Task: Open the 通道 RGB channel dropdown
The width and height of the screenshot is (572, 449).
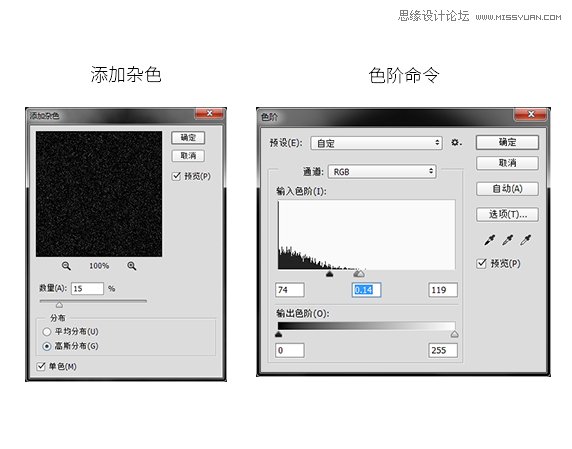Action: (382, 171)
